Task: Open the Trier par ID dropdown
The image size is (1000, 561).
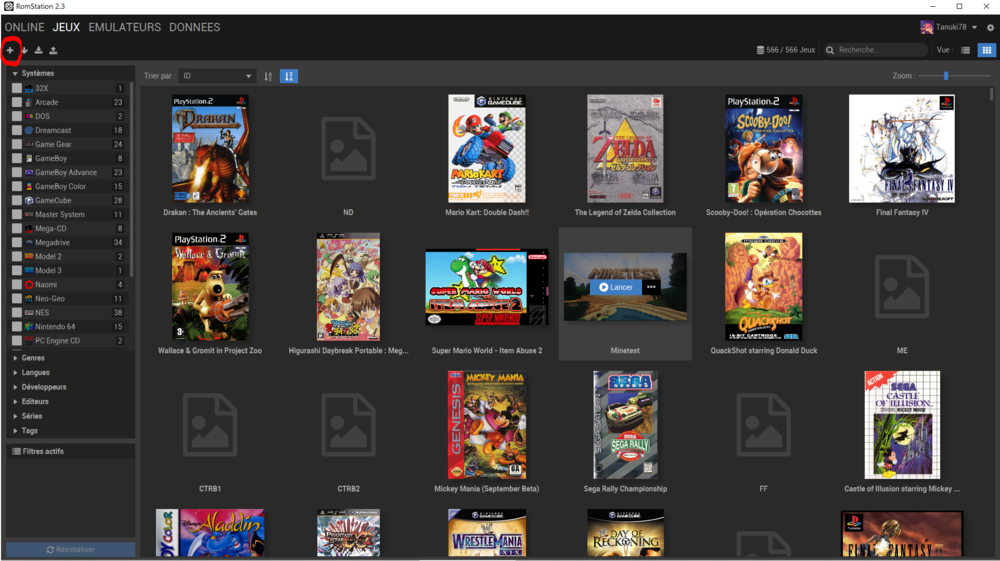Action: point(217,76)
